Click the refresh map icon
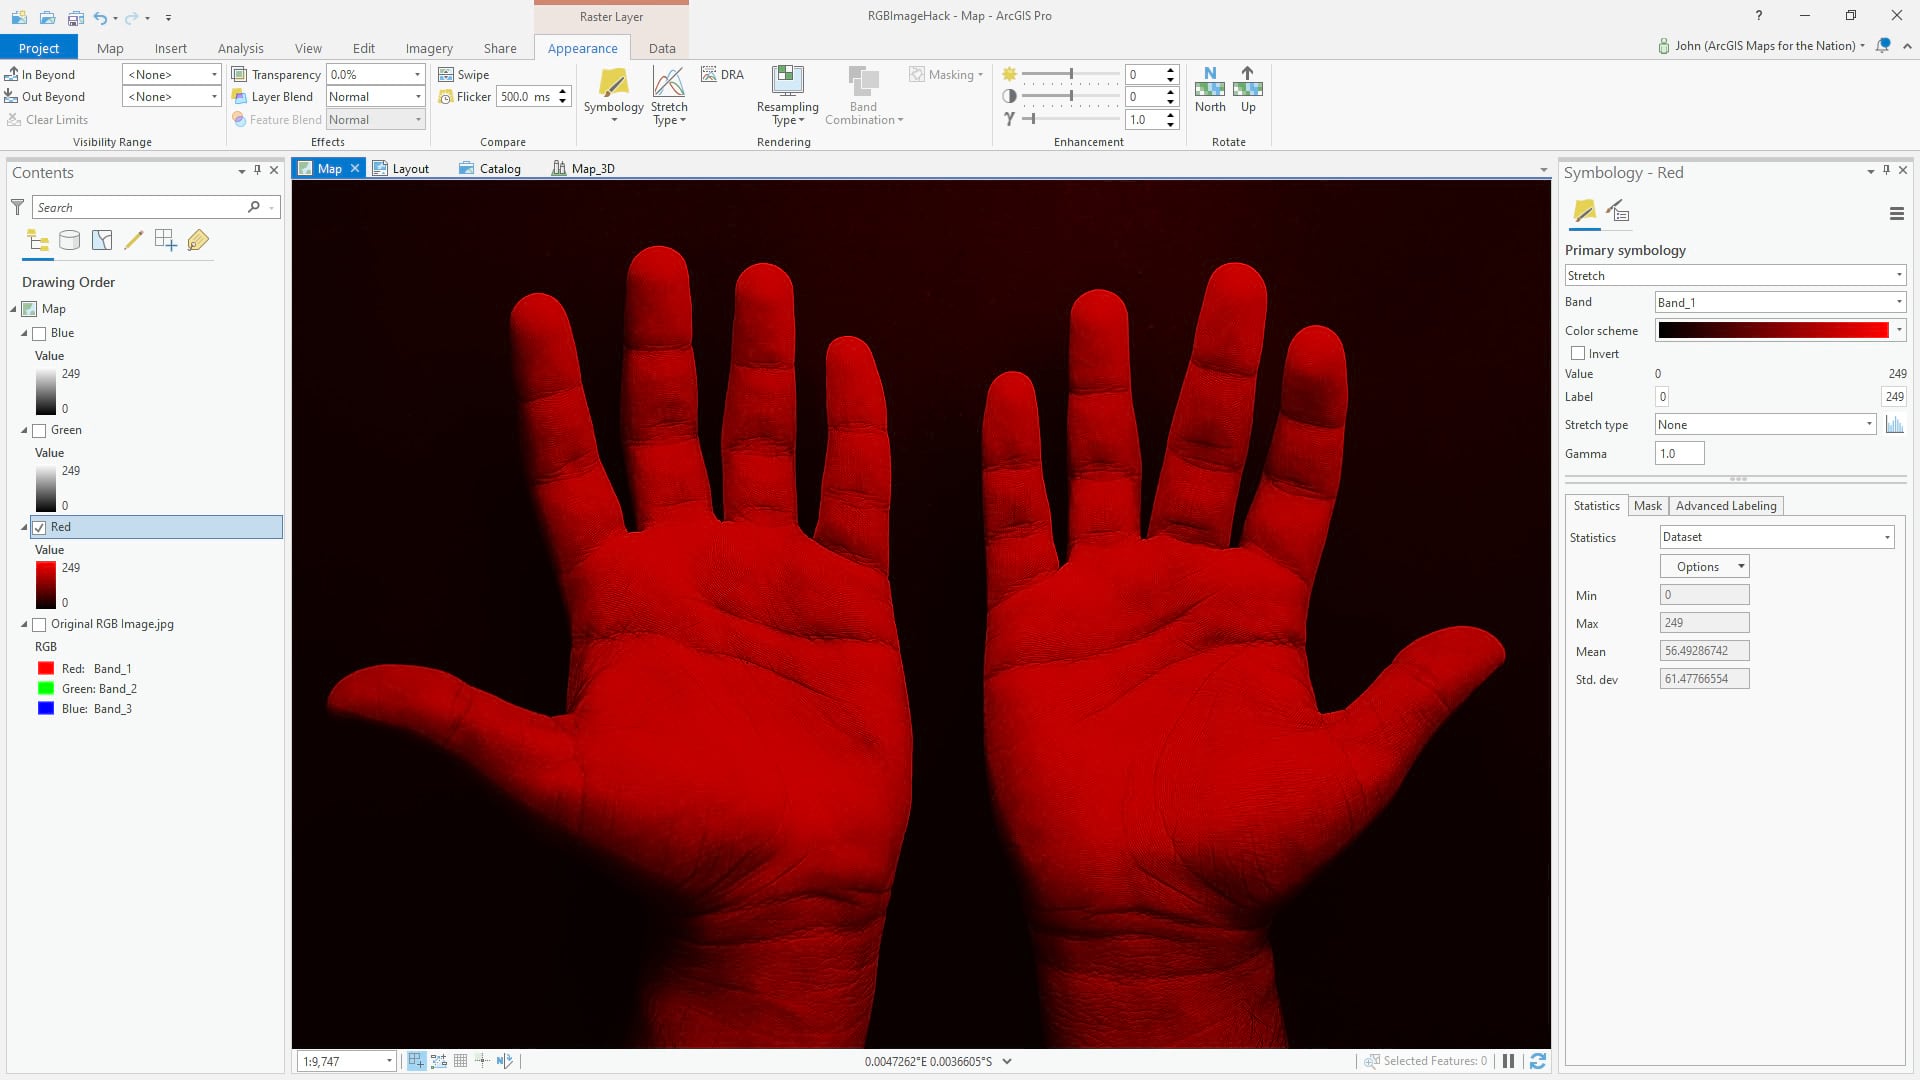Viewport: 1920px width, 1080px height. pyautogui.click(x=1538, y=1061)
